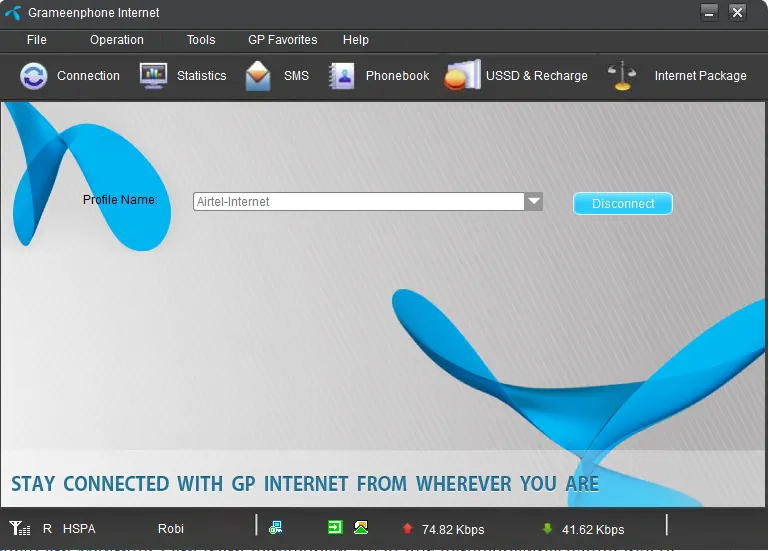
Task: Click the green arrow status icon
Action: pos(335,527)
